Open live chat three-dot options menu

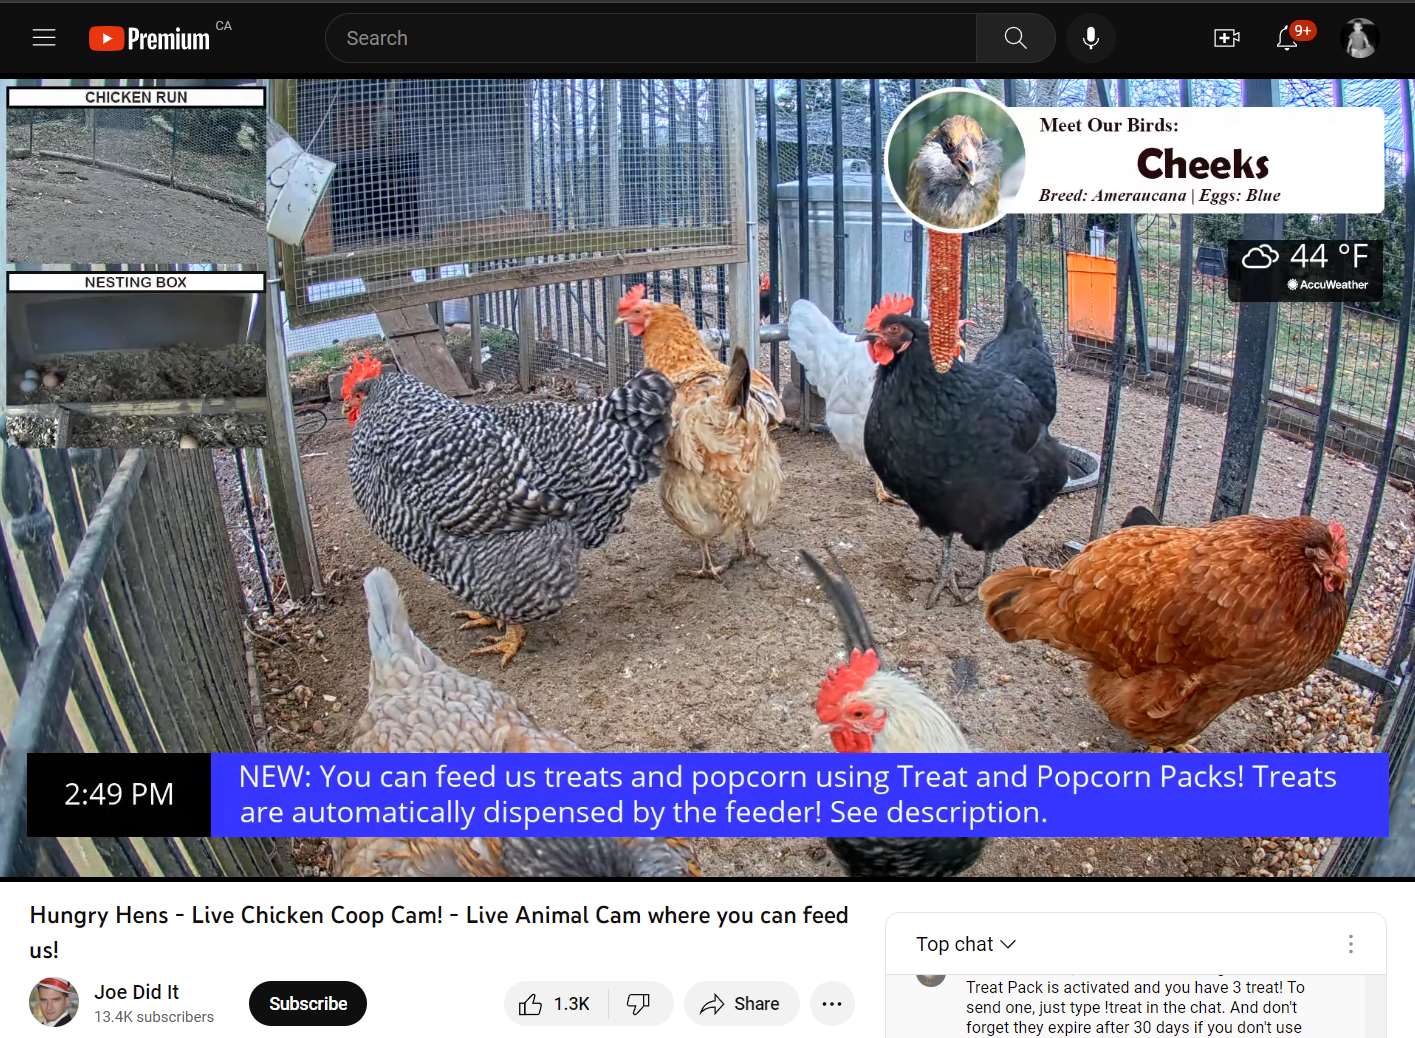pyautogui.click(x=1351, y=944)
